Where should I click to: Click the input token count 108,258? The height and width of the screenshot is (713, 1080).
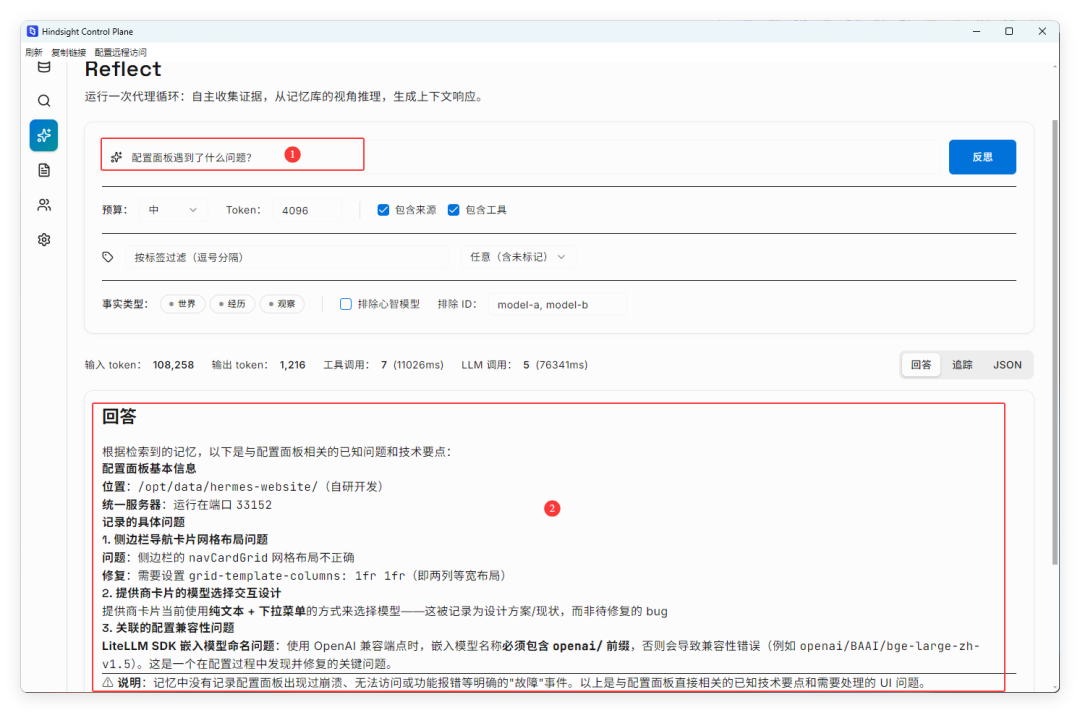pos(173,364)
